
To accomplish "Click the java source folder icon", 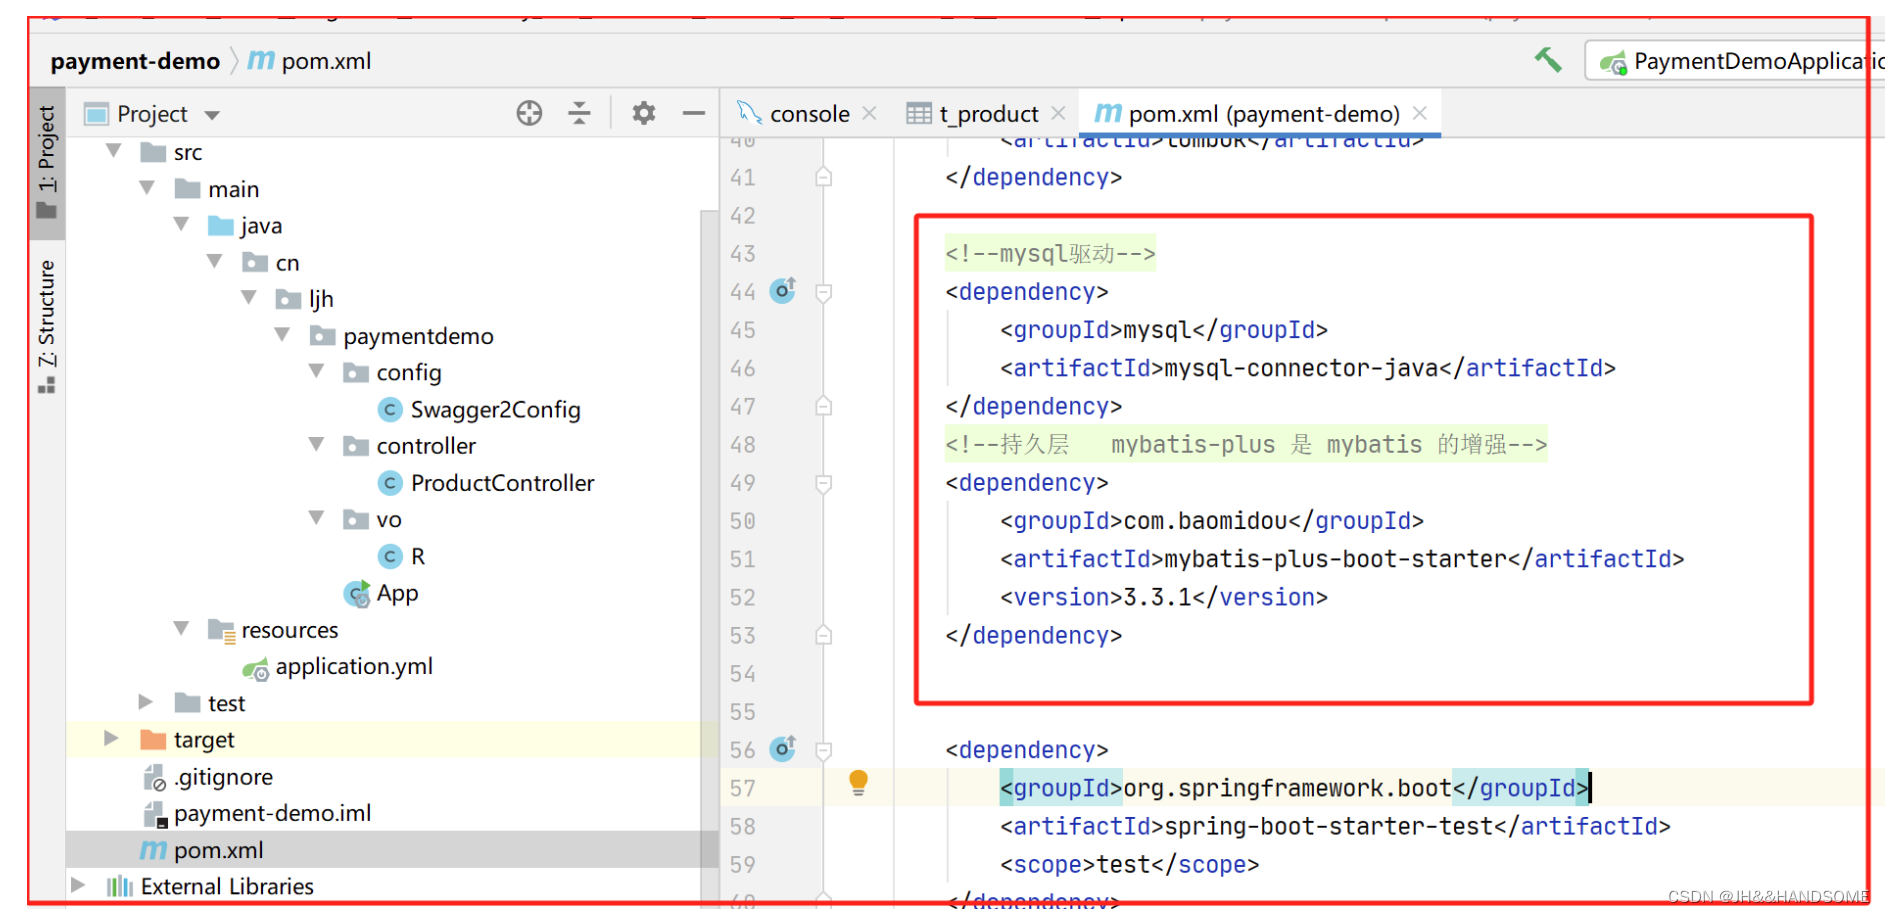I will tap(220, 226).
